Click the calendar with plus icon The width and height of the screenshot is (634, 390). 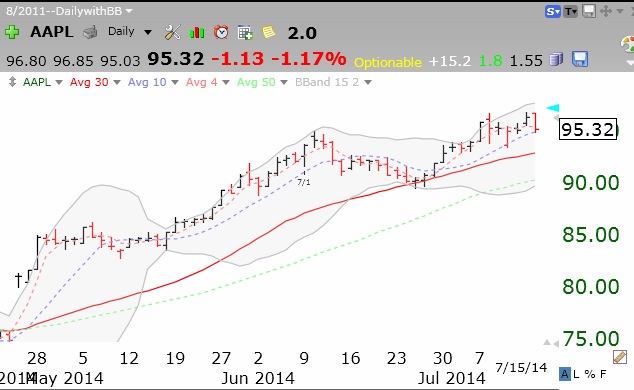point(245,32)
